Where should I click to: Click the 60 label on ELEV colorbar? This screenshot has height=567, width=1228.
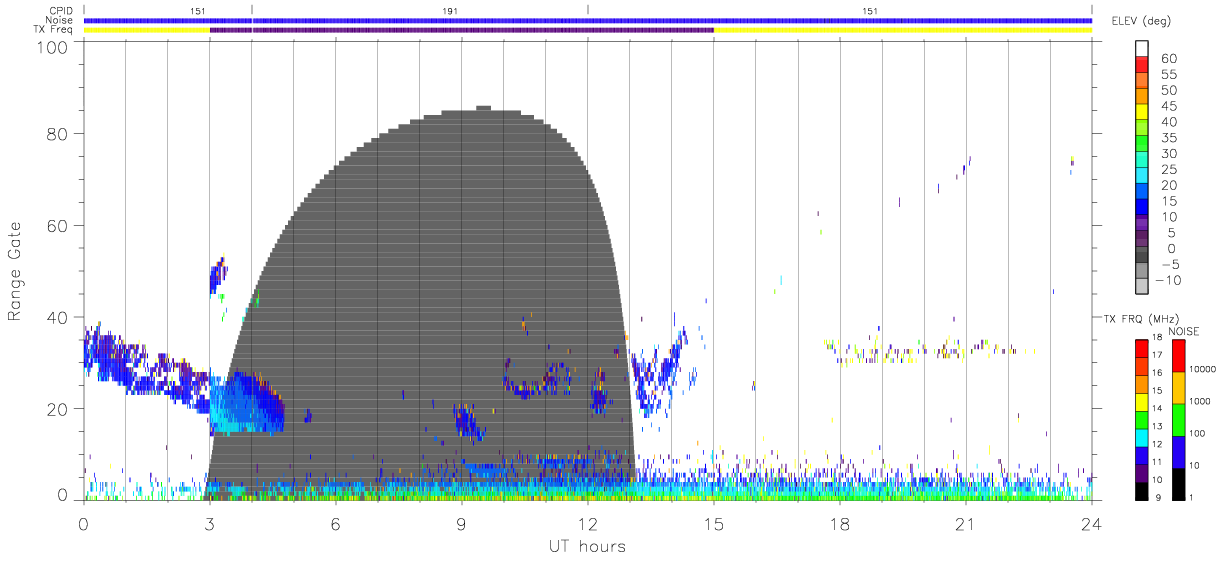pos(1168,58)
